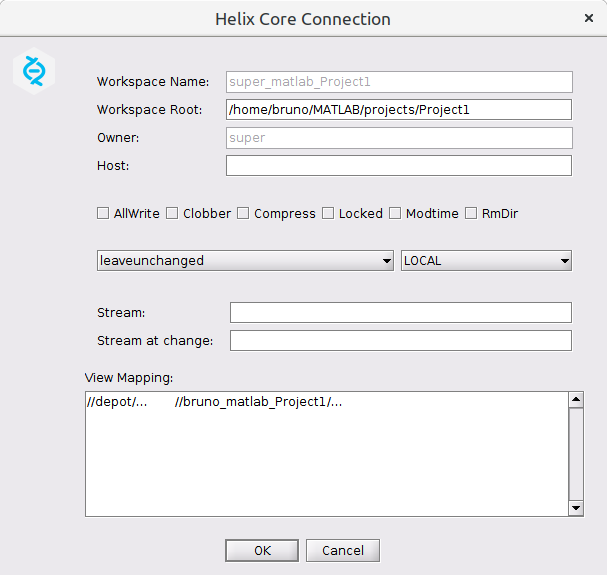This screenshot has height=575, width=607.
Task: Toggle the RmDir checkbox
Action: 471,213
